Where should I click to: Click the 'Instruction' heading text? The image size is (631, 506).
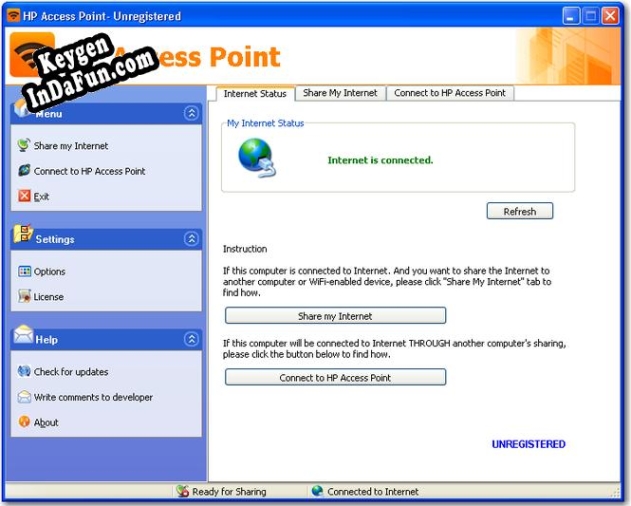tap(245, 249)
